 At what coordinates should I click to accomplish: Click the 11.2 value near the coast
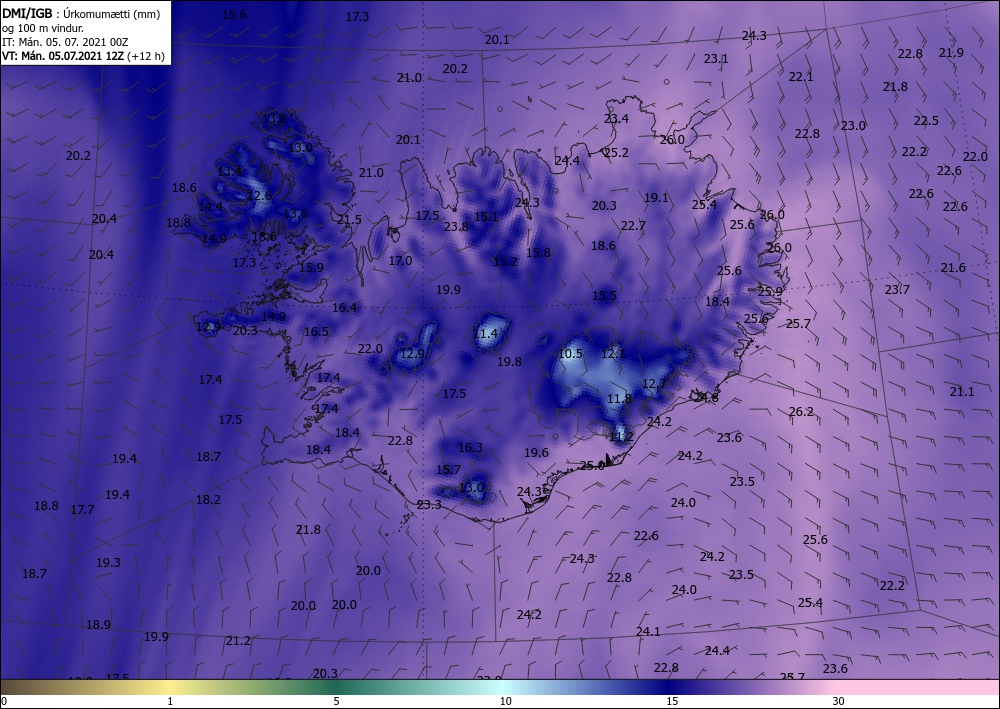point(621,437)
